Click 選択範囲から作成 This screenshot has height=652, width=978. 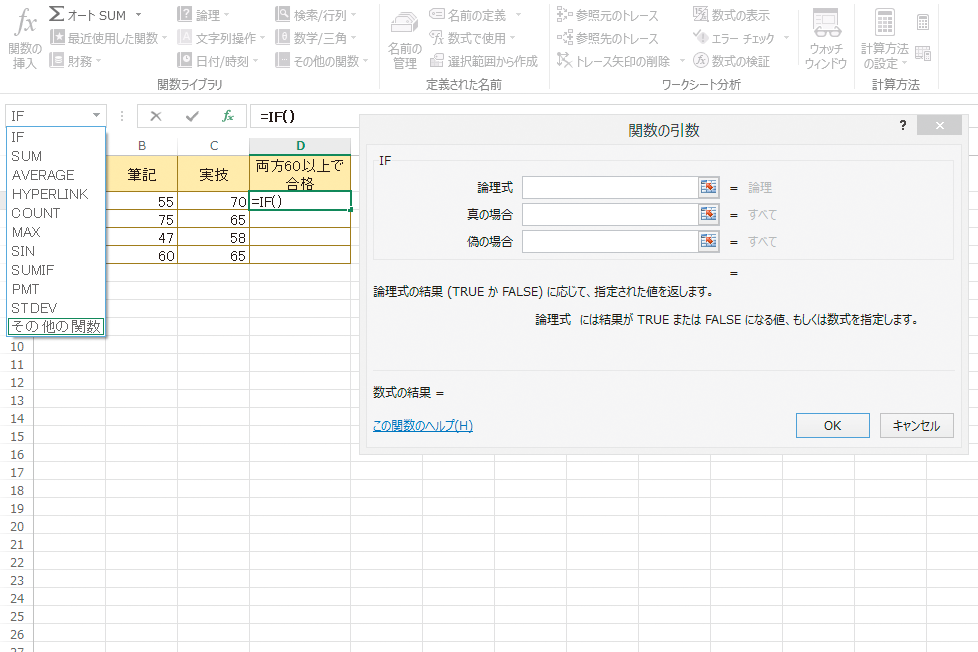pos(484,61)
